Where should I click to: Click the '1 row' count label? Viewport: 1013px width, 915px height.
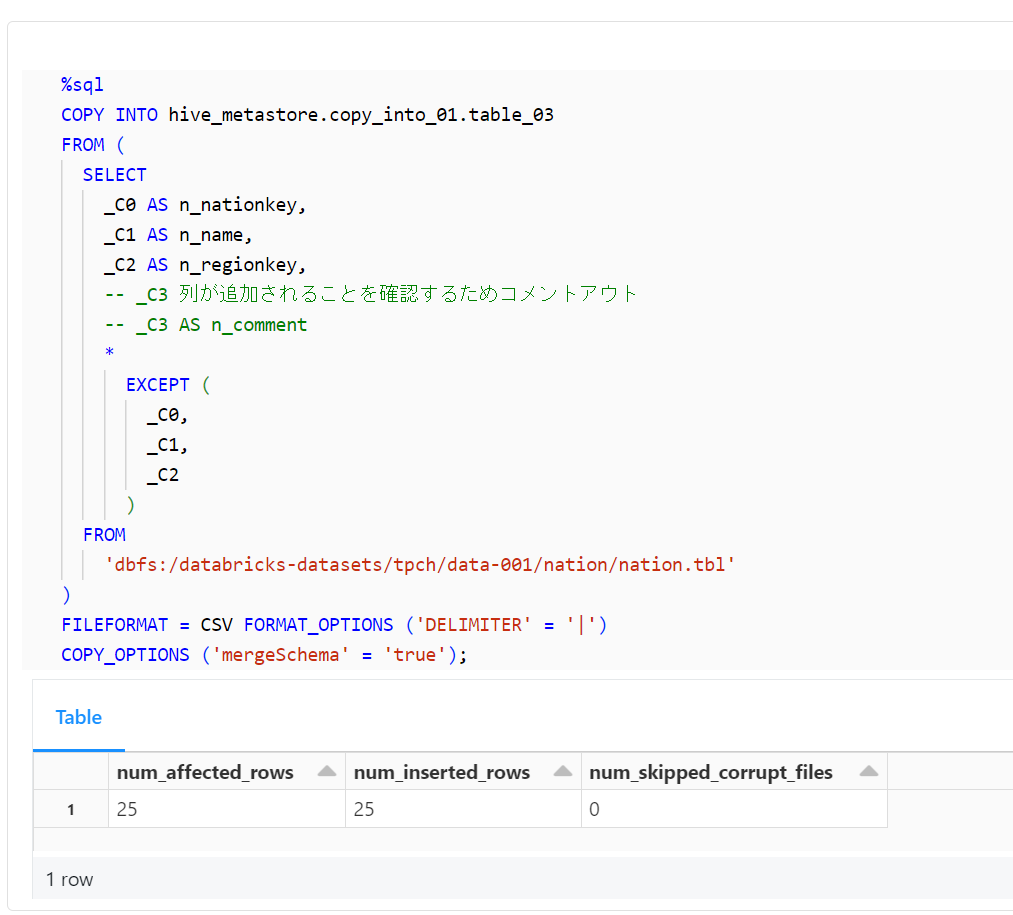(x=70, y=879)
